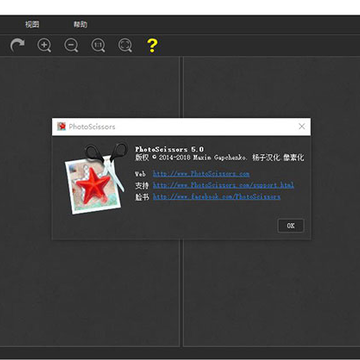
Task: Fit image to window icon
Action: [x=125, y=45]
